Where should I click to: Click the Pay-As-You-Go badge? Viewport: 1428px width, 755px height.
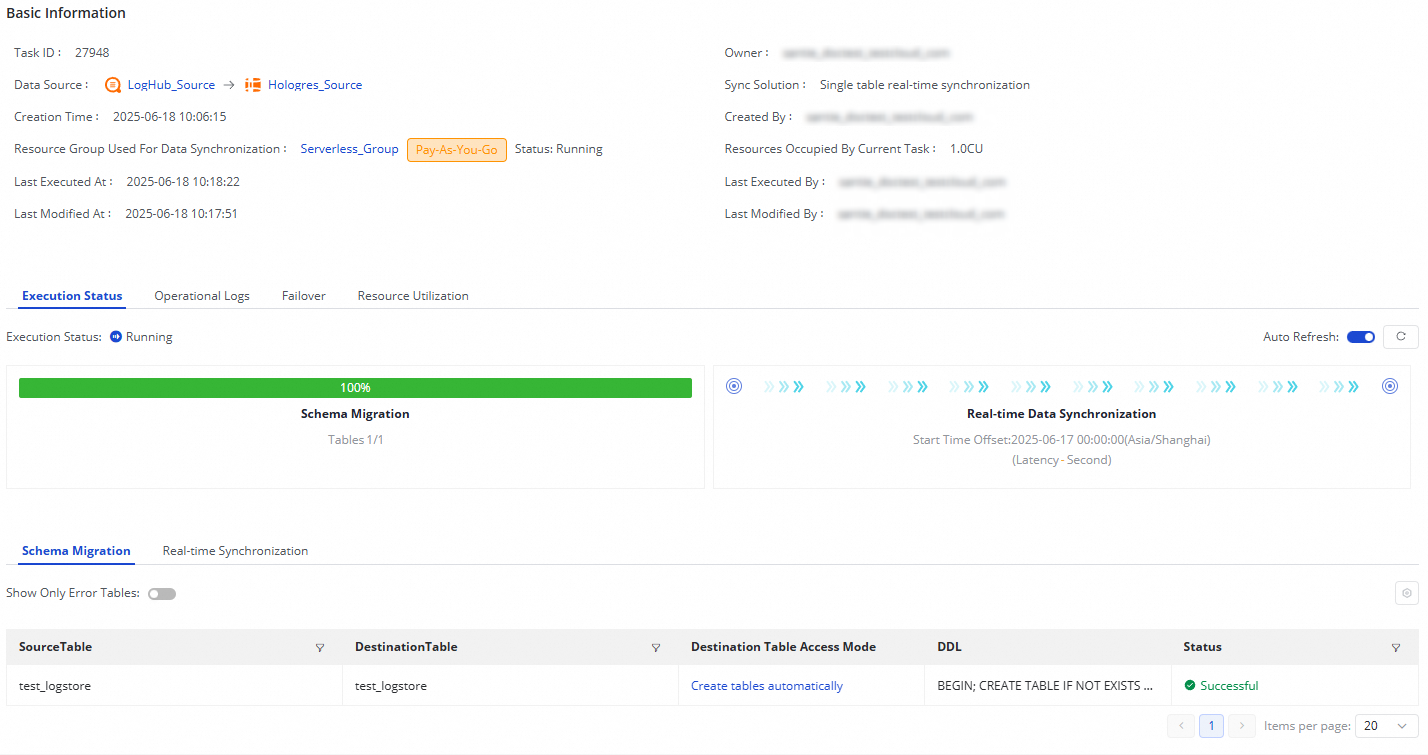pyautogui.click(x=457, y=150)
